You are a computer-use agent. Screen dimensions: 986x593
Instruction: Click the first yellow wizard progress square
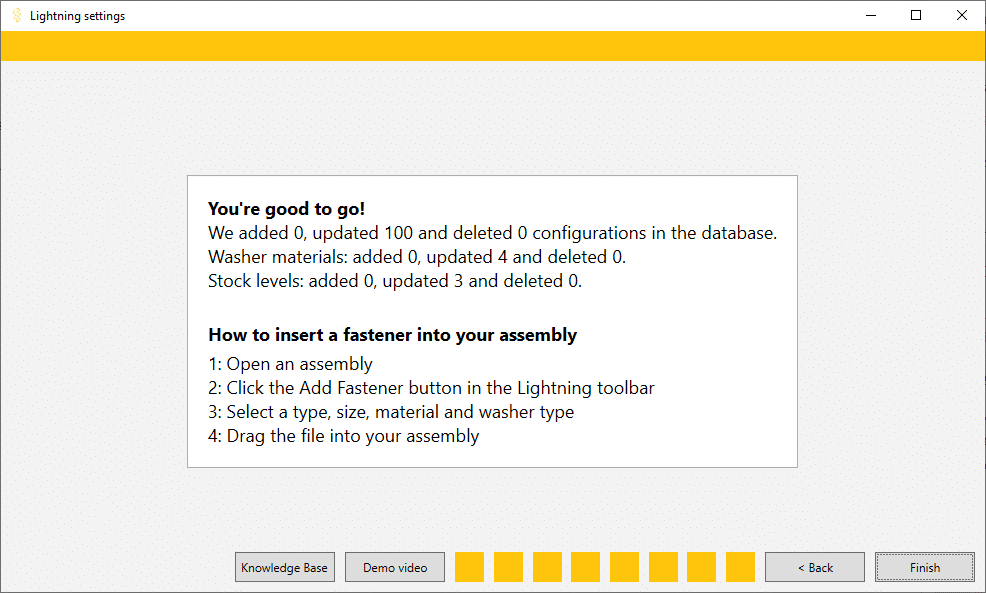click(469, 567)
